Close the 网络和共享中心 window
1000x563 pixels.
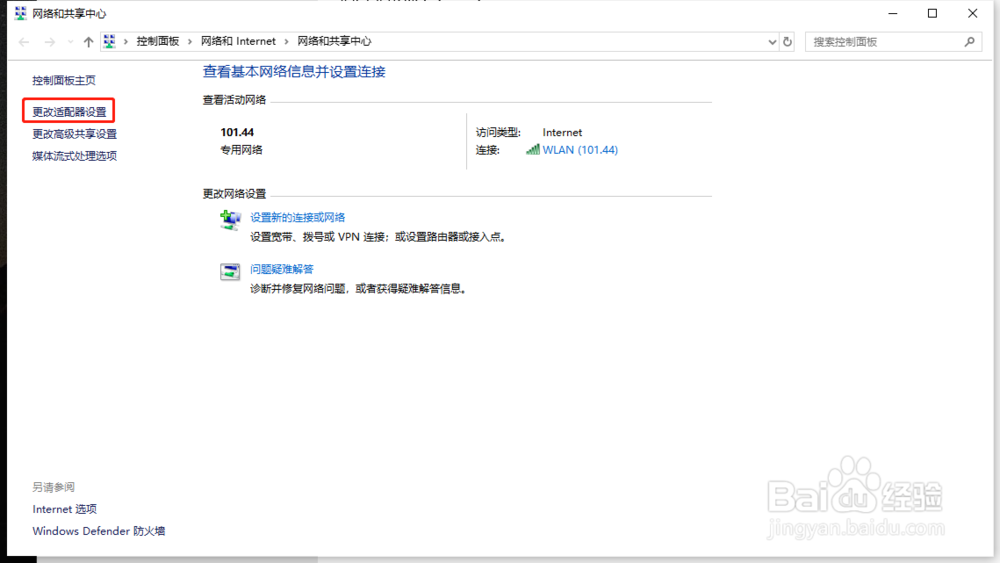[973, 13]
